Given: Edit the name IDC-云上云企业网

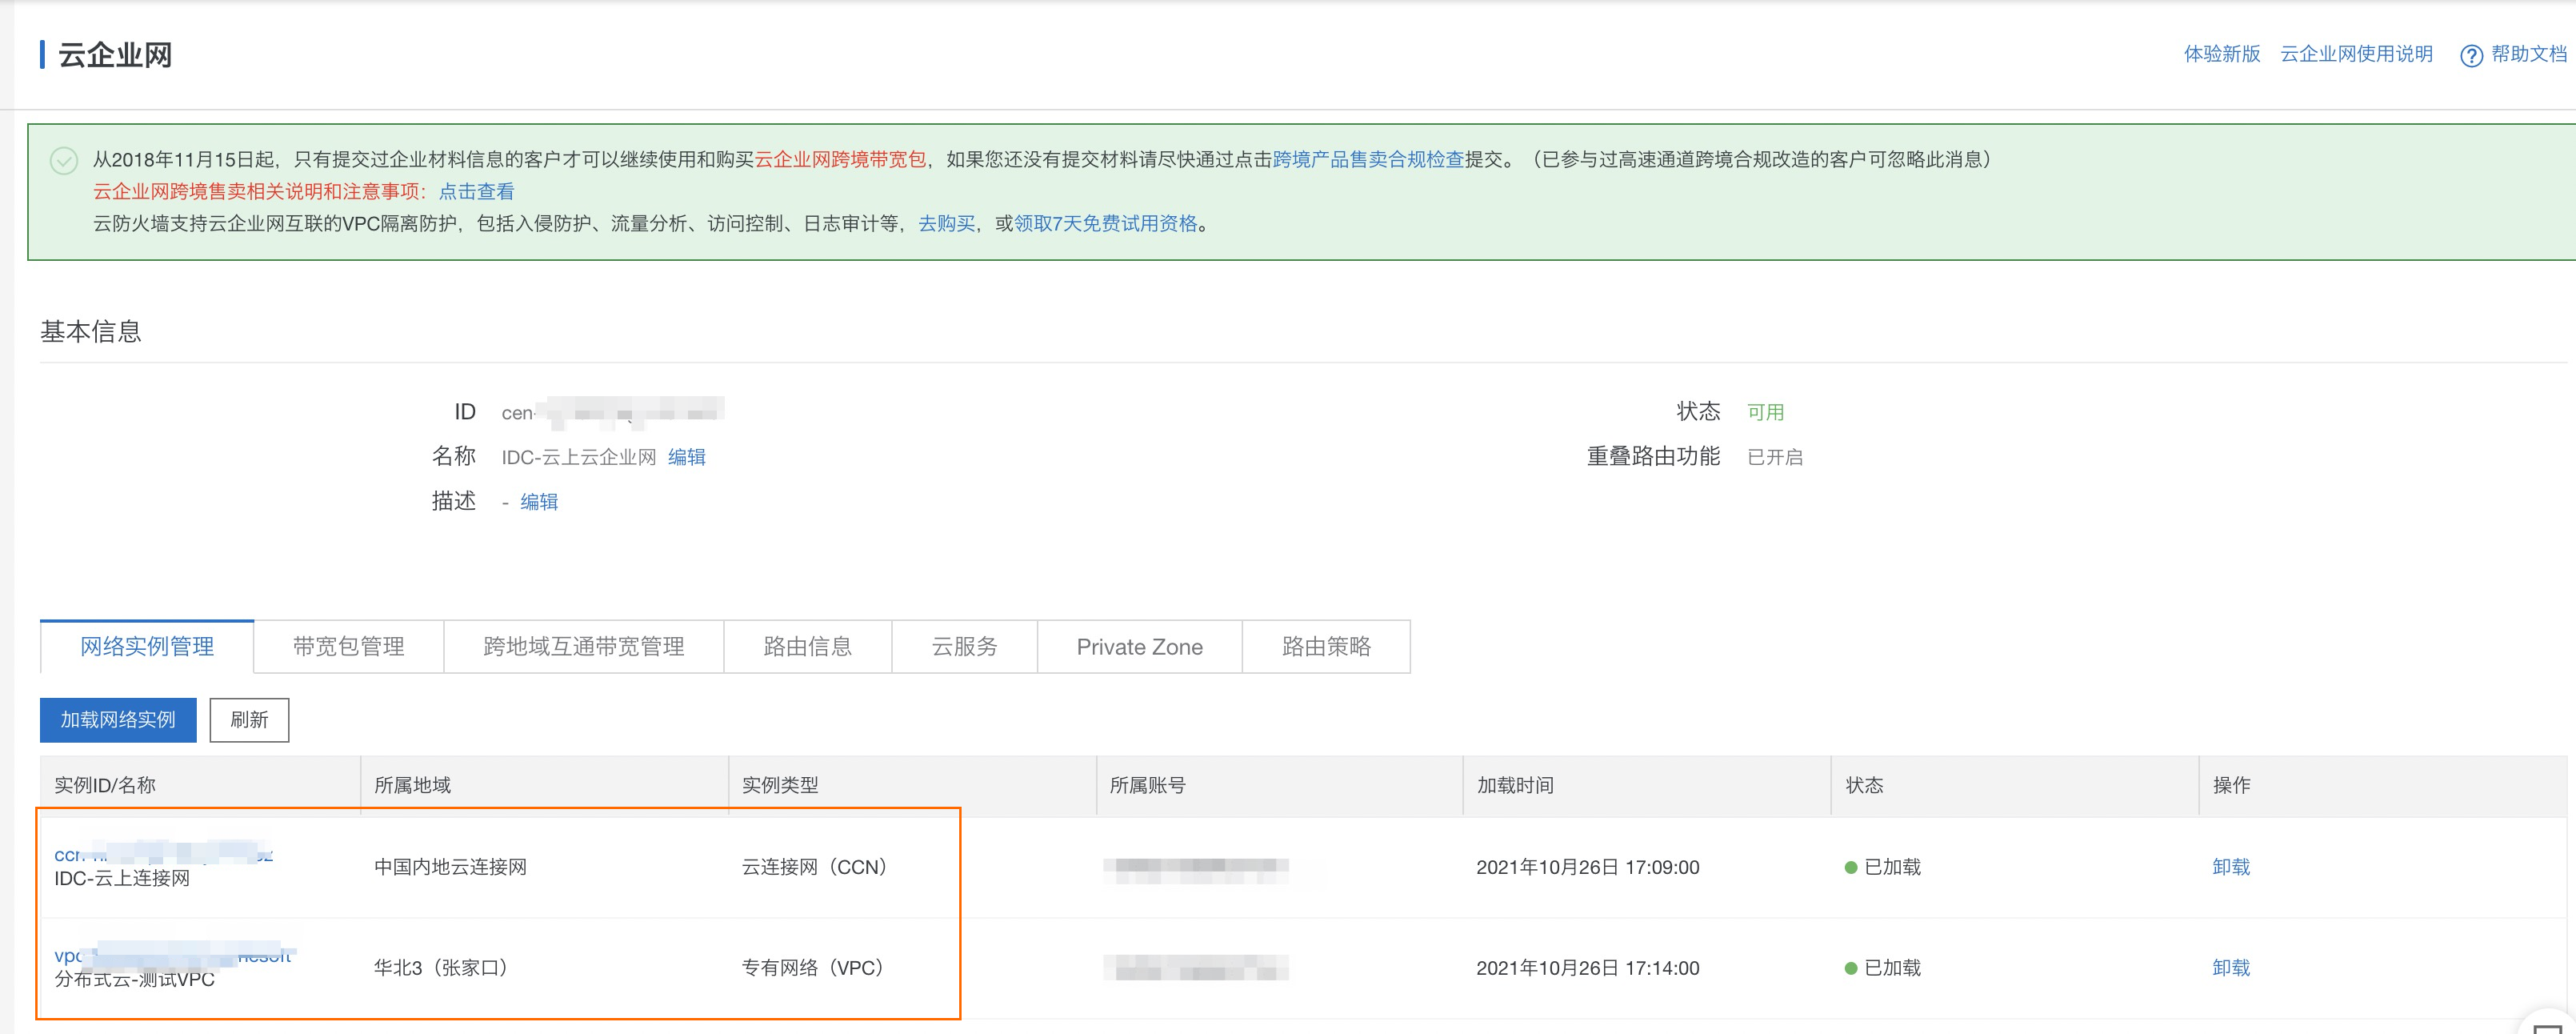Looking at the screenshot, I should 686,457.
